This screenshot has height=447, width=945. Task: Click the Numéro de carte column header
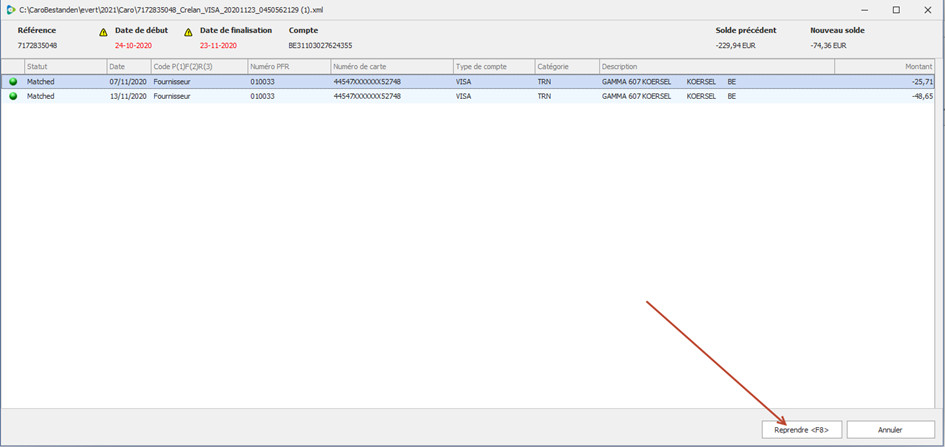coord(392,66)
